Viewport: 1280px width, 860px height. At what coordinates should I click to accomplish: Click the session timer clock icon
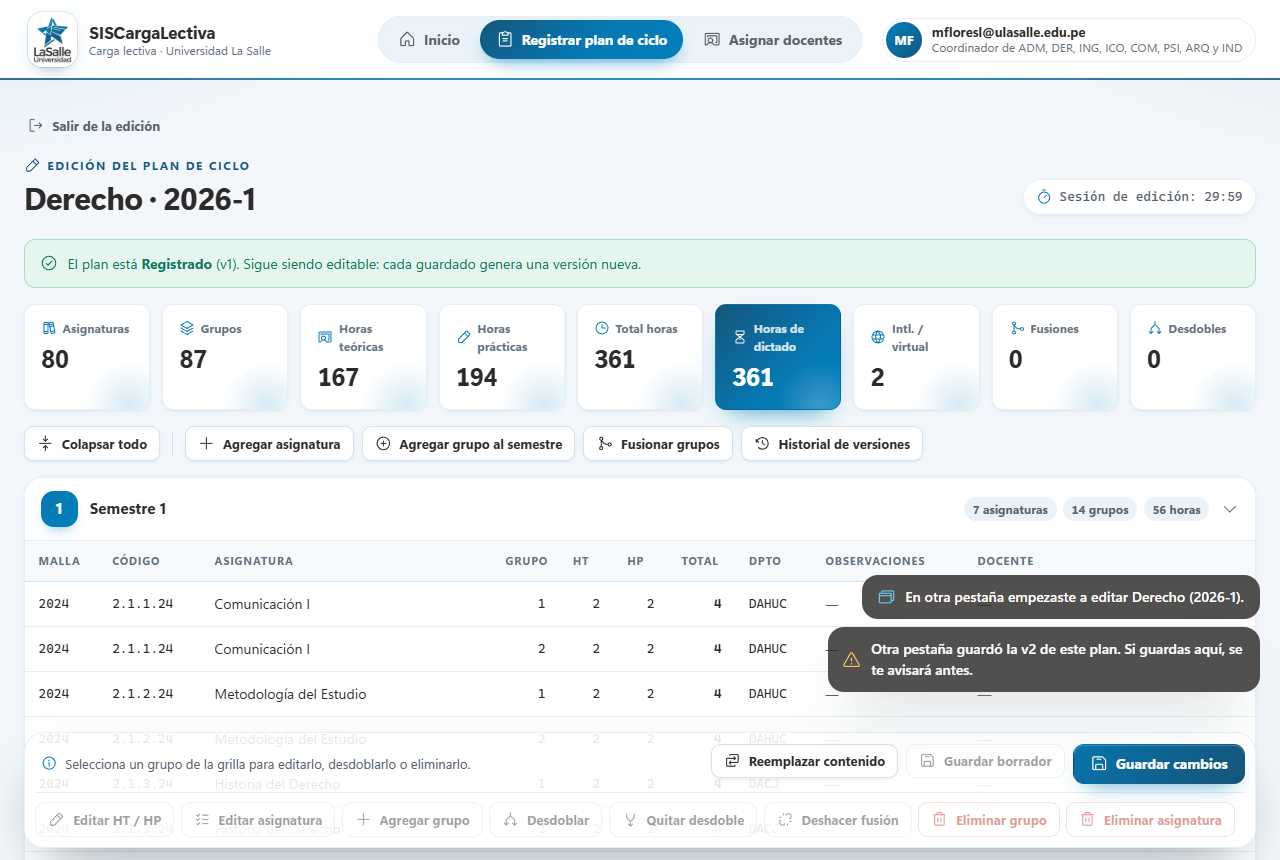coord(1044,197)
